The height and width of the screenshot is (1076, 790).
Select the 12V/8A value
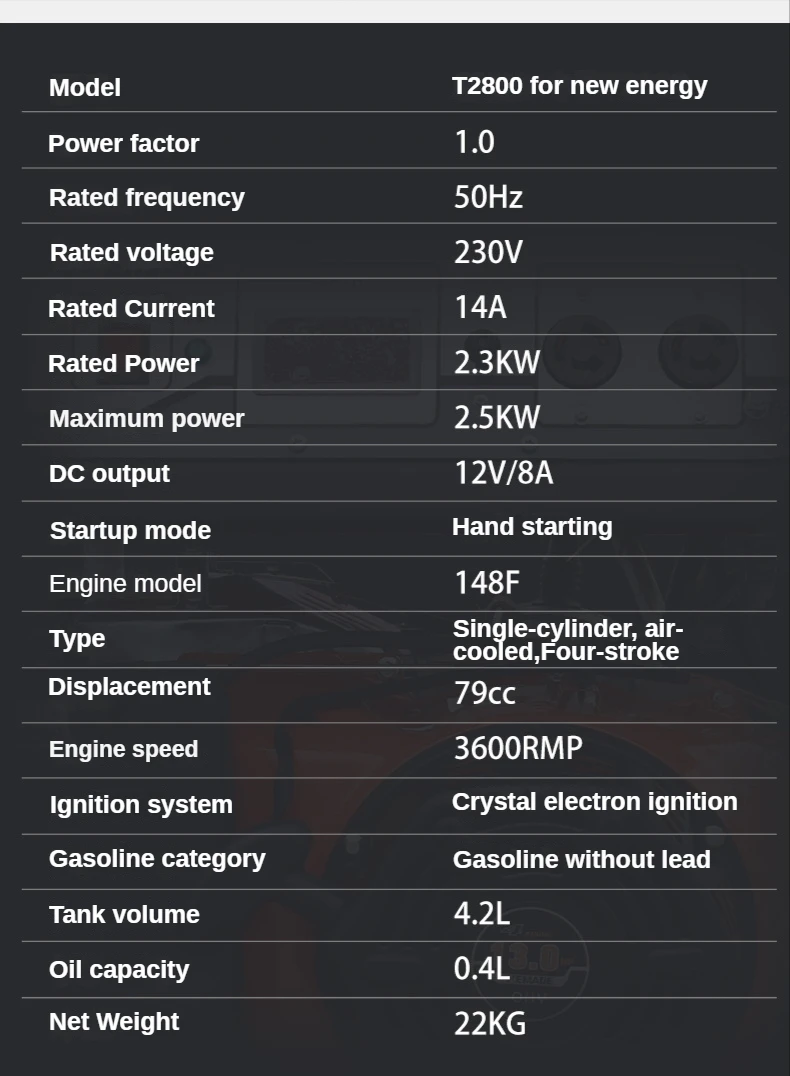503,472
